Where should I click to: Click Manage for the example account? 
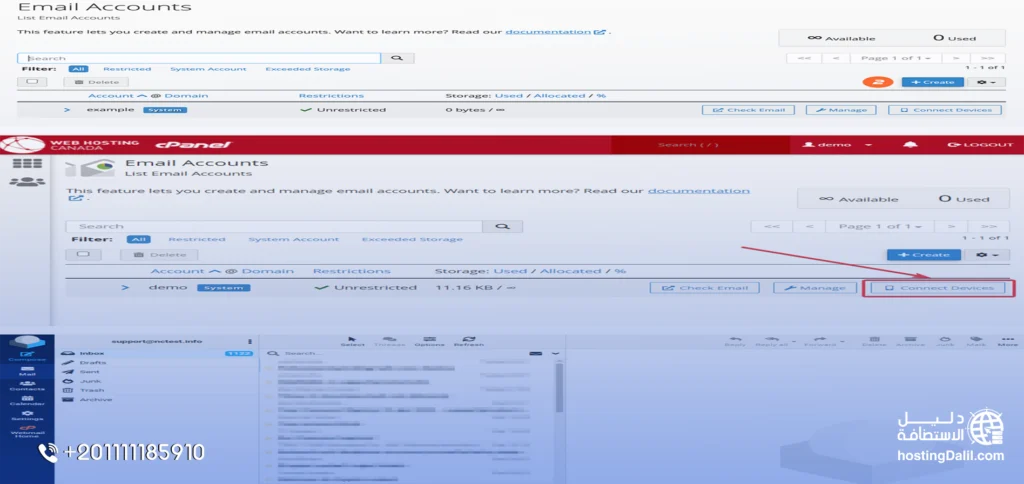pos(840,110)
